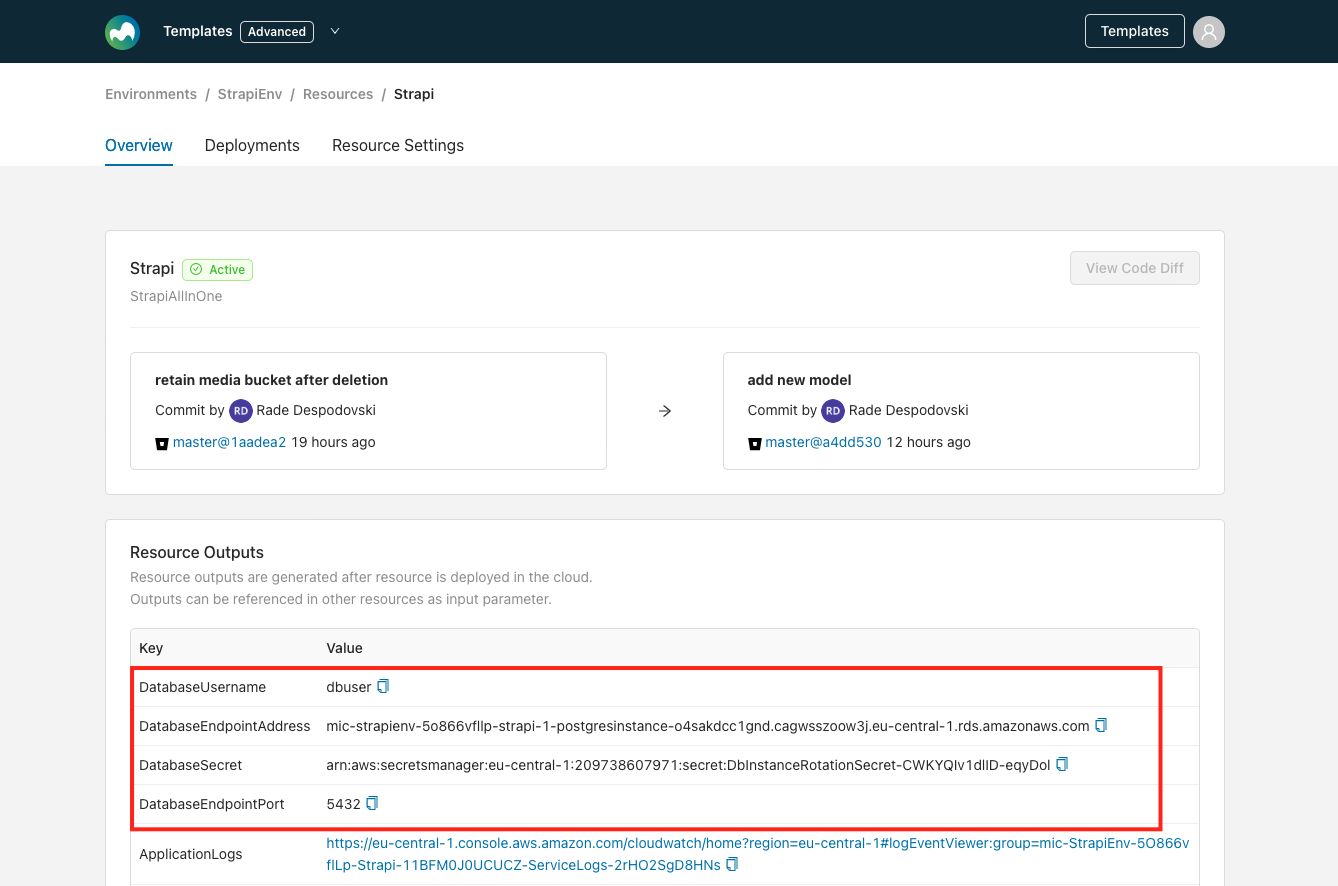Click the RD avatar in the retain media bucket commit
Screen dimensions: 1338x886
(x=240, y=411)
